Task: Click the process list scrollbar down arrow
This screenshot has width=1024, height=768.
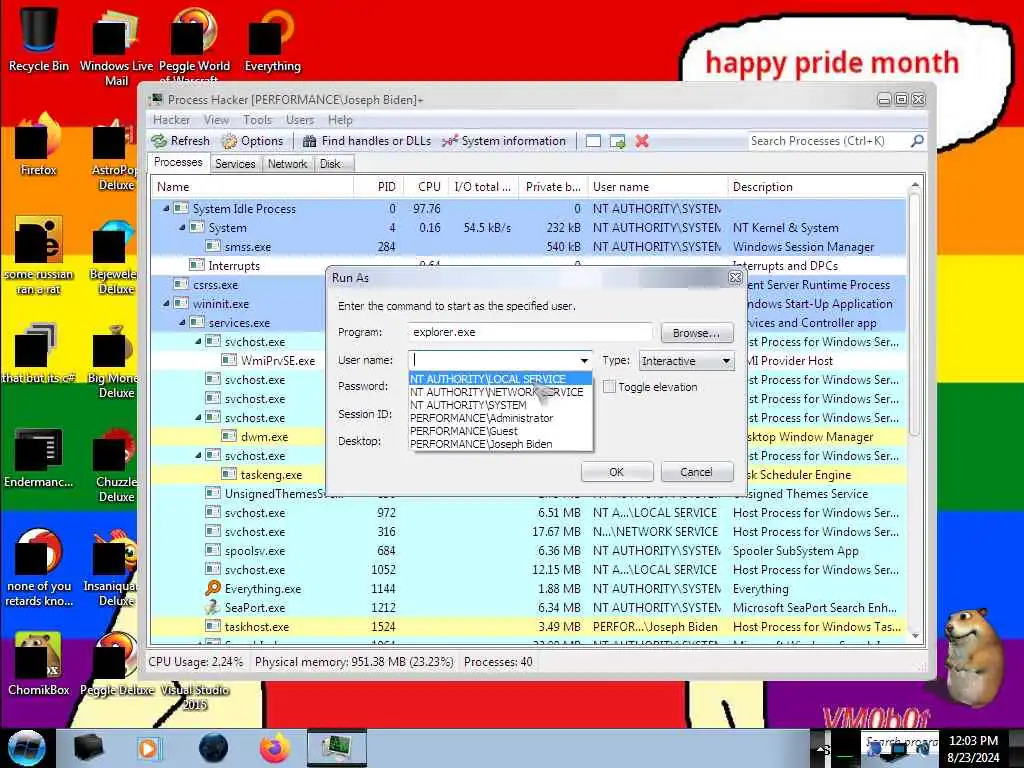Action: [x=915, y=635]
